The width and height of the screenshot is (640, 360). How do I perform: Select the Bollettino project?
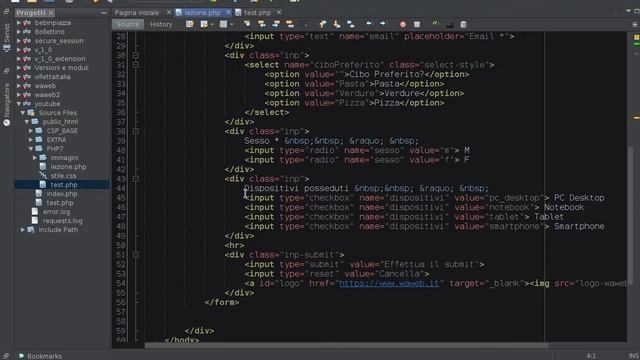(x=49, y=31)
